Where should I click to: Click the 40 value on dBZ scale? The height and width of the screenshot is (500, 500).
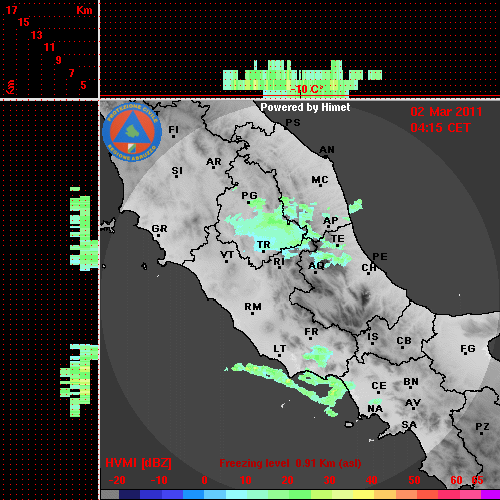tap(372, 480)
